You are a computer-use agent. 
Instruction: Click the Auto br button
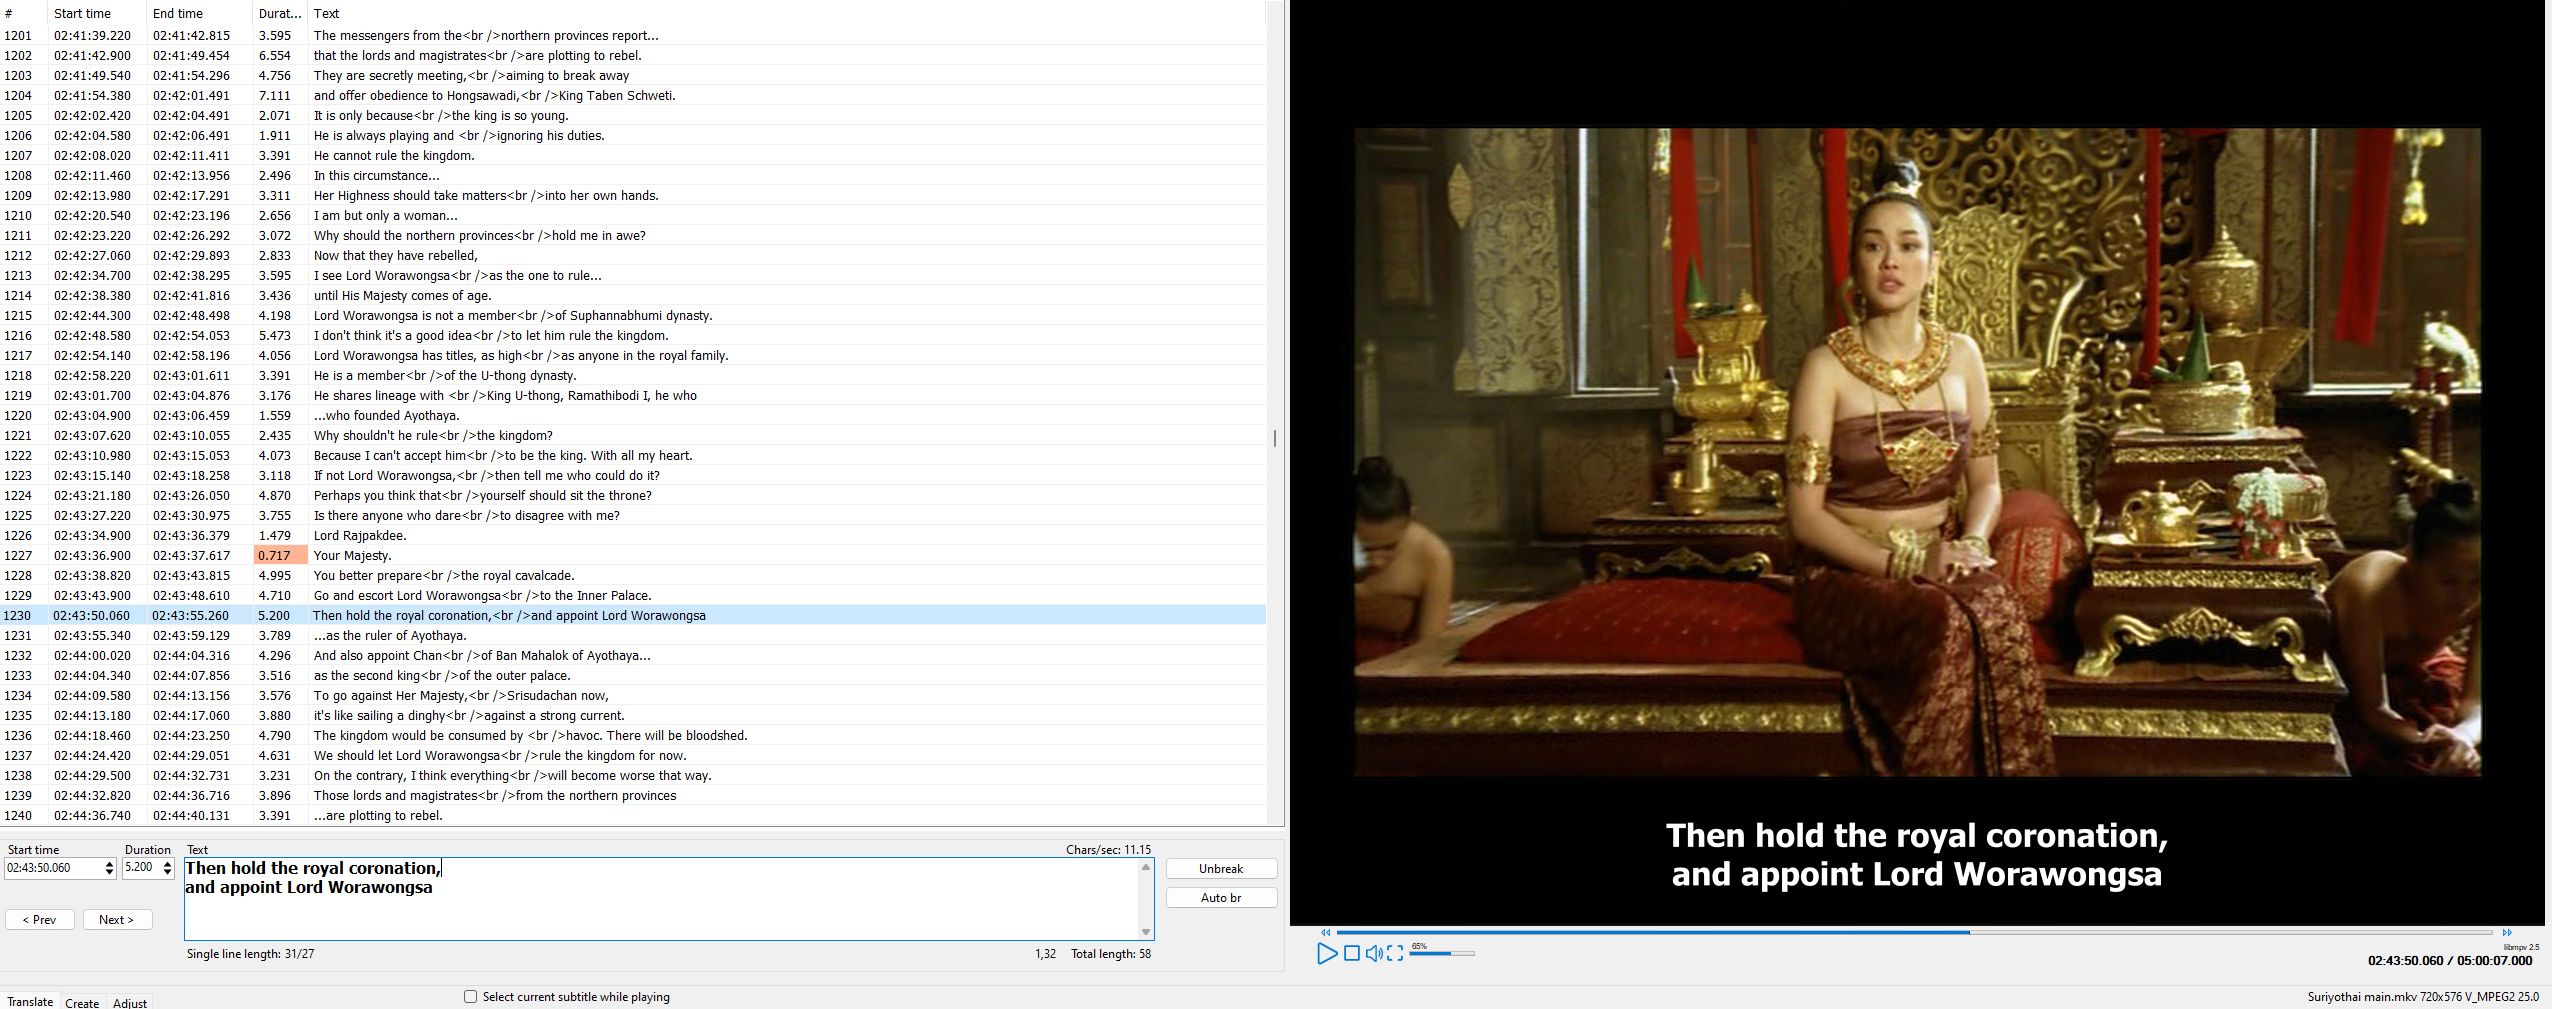point(1221,898)
